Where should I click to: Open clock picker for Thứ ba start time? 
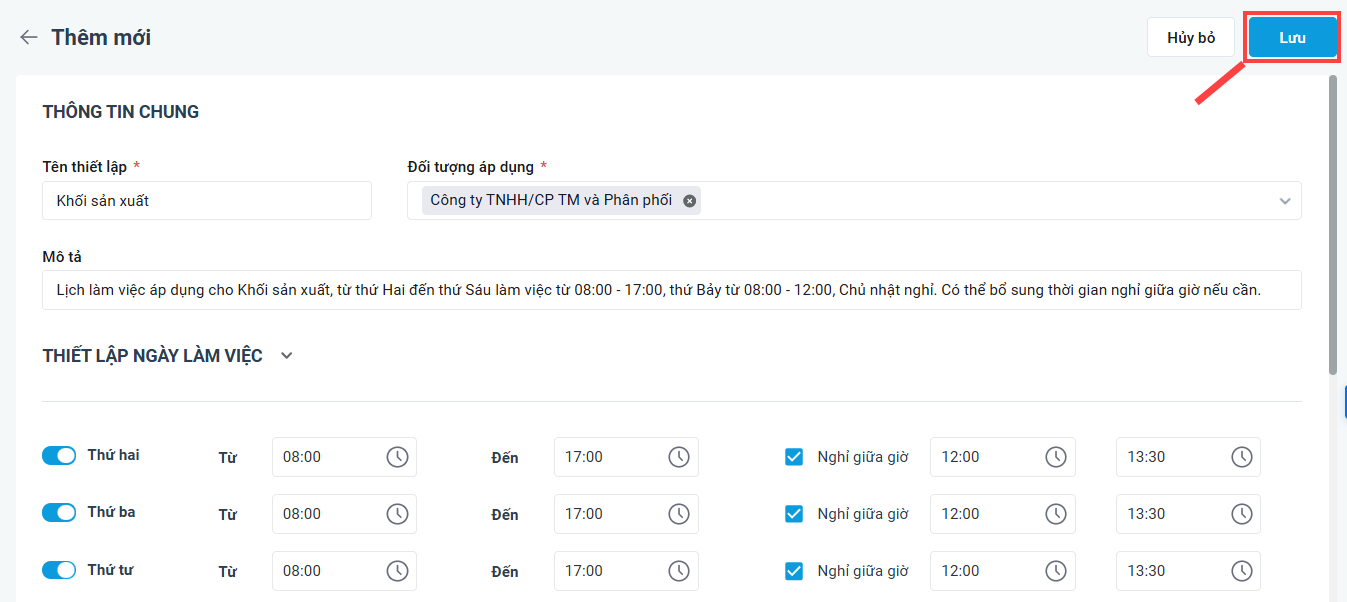(x=397, y=514)
